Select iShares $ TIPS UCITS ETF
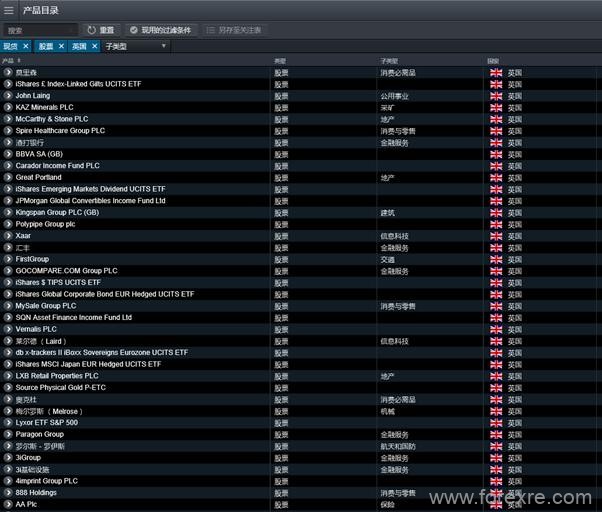This screenshot has height=512, width=602. pyautogui.click(x=58, y=282)
